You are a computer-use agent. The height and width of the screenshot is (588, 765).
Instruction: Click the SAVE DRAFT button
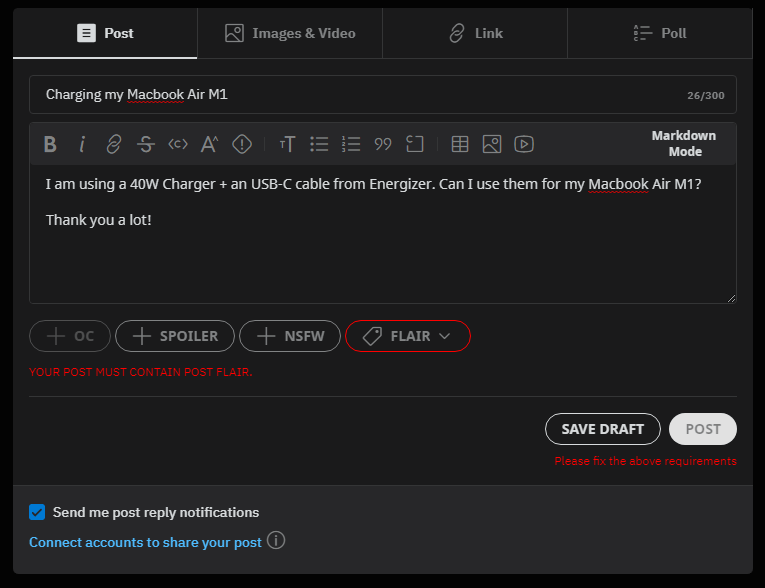(603, 429)
